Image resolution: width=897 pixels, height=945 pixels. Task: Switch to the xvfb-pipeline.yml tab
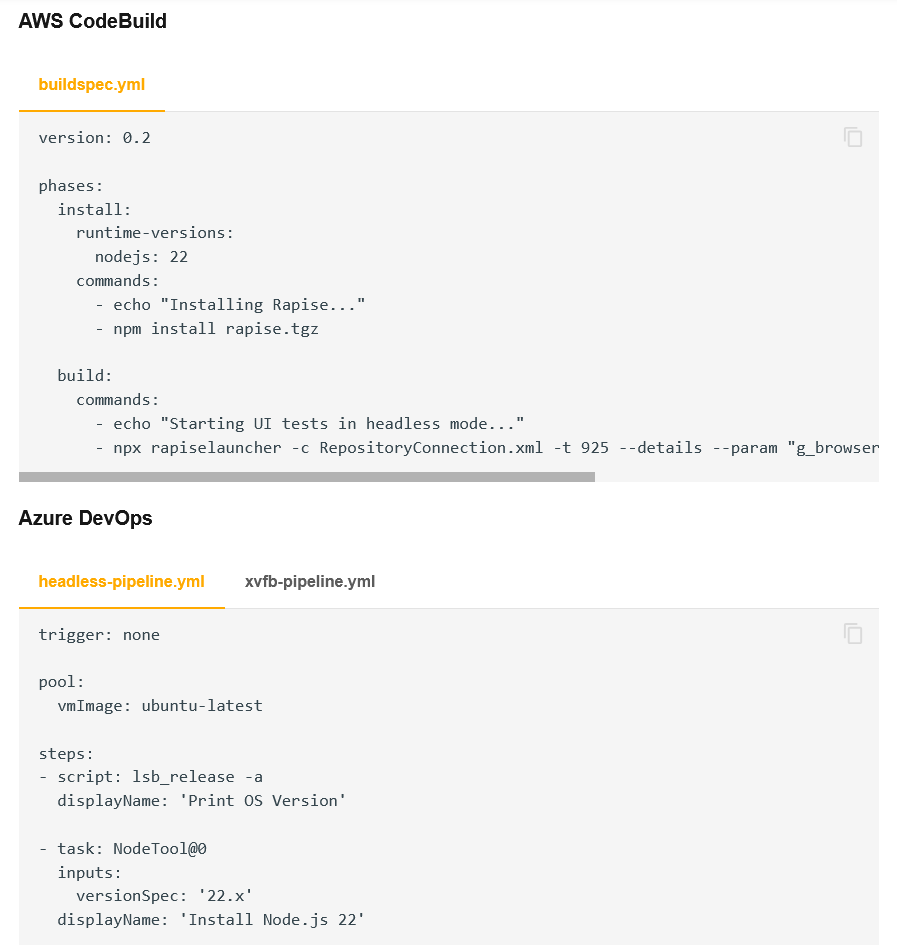pyautogui.click(x=310, y=581)
